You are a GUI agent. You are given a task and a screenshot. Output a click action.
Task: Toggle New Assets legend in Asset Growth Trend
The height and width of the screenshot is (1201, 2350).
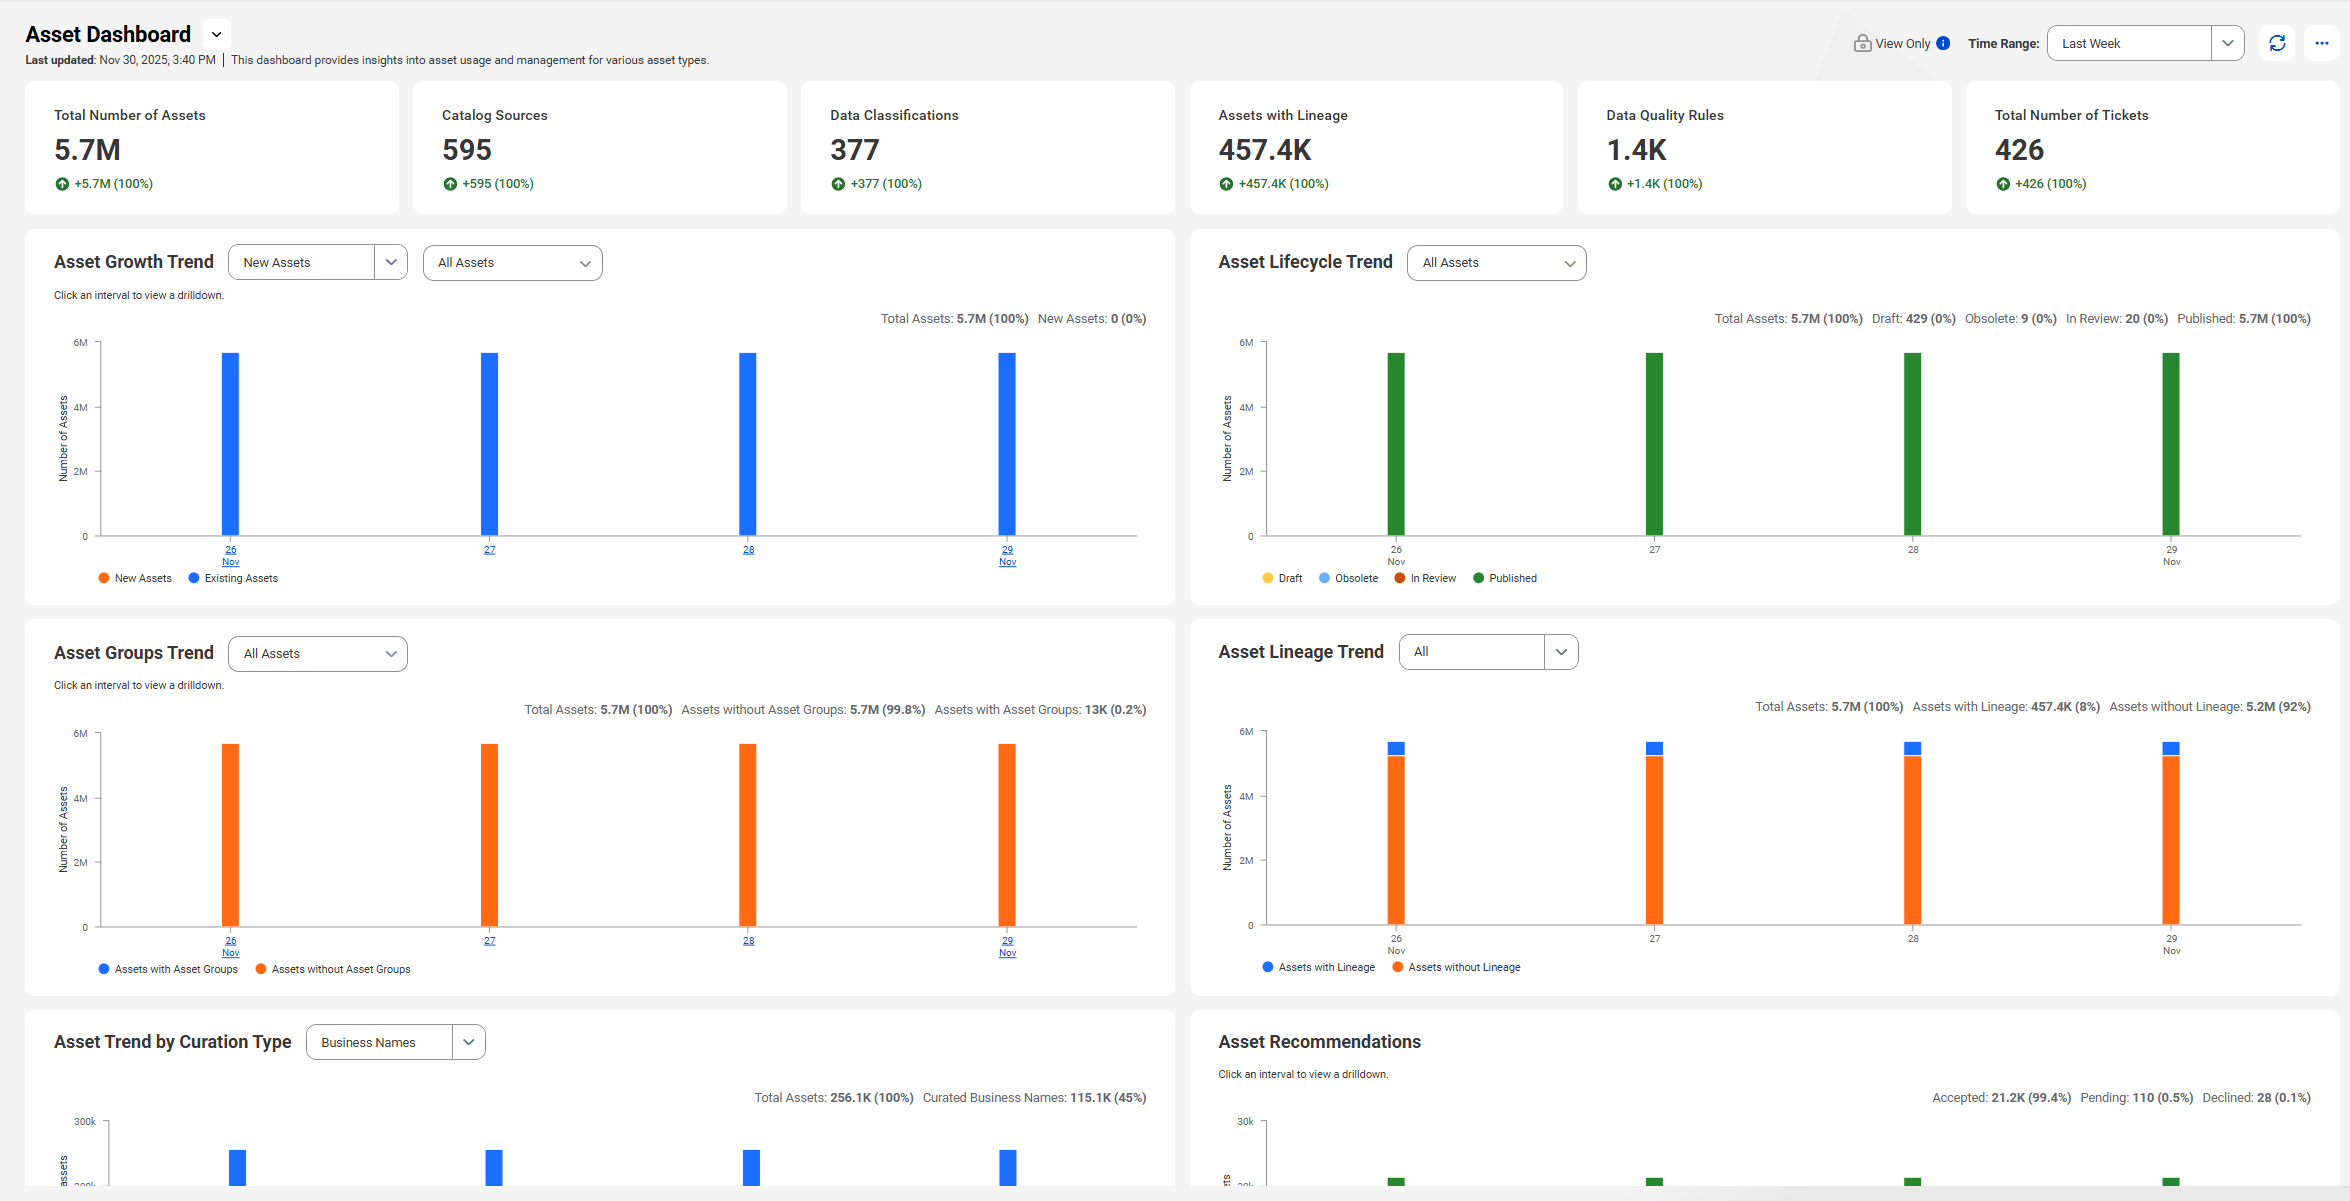pyautogui.click(x=135, y=578)
